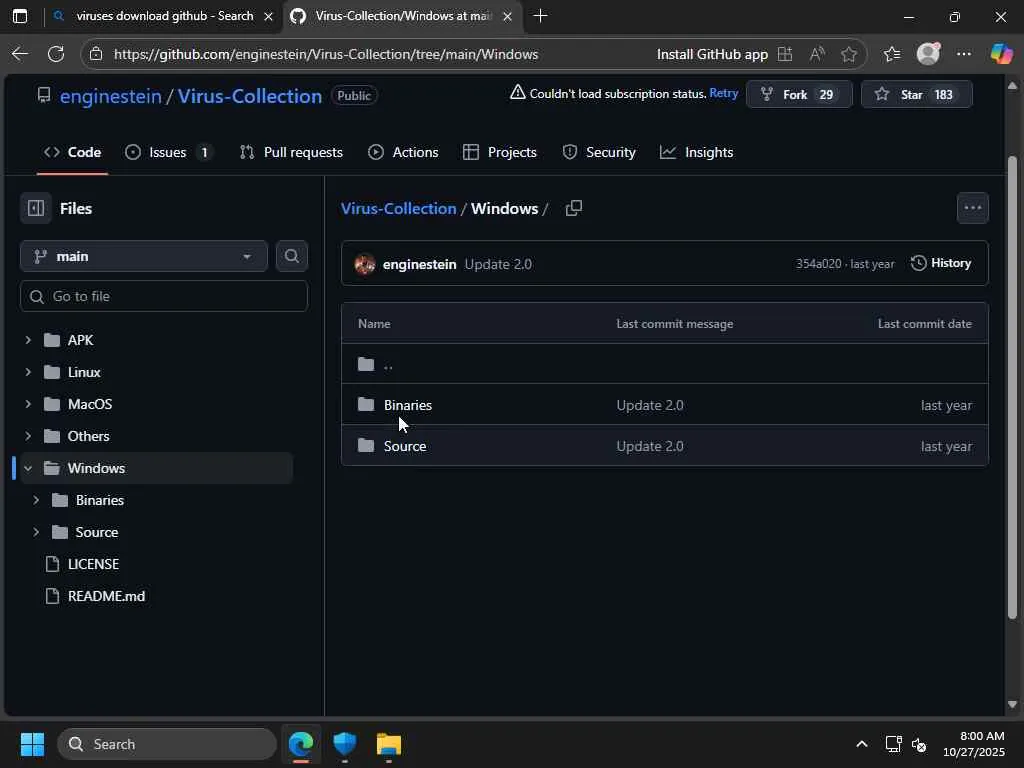Expand Binaries subfolder chevron in tree
Image resolution: width=1024 pixels, height=768 pixels.
[36, 500]
